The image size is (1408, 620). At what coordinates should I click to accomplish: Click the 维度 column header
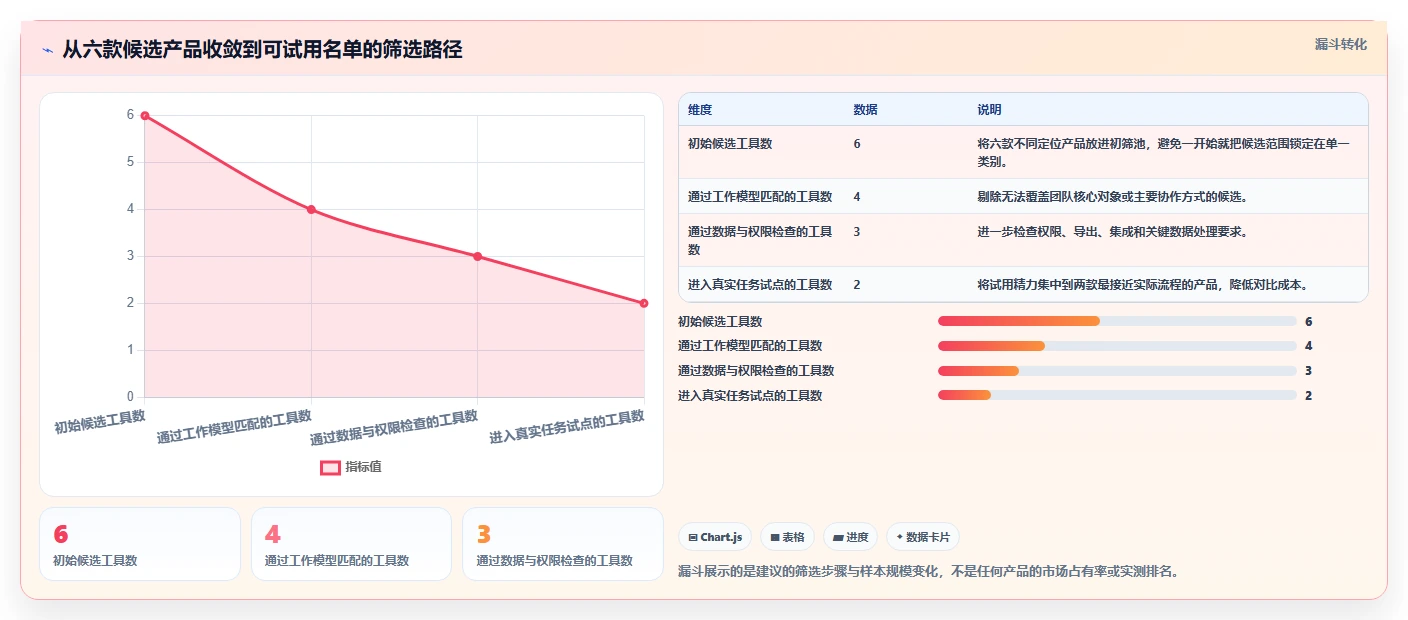[x=700, y=110]
